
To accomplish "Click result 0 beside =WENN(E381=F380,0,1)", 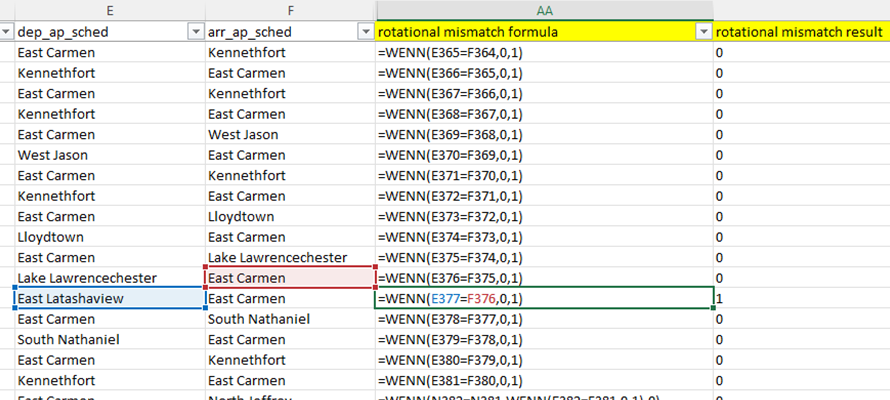I will pyautogui.click(x=801, y=380).
